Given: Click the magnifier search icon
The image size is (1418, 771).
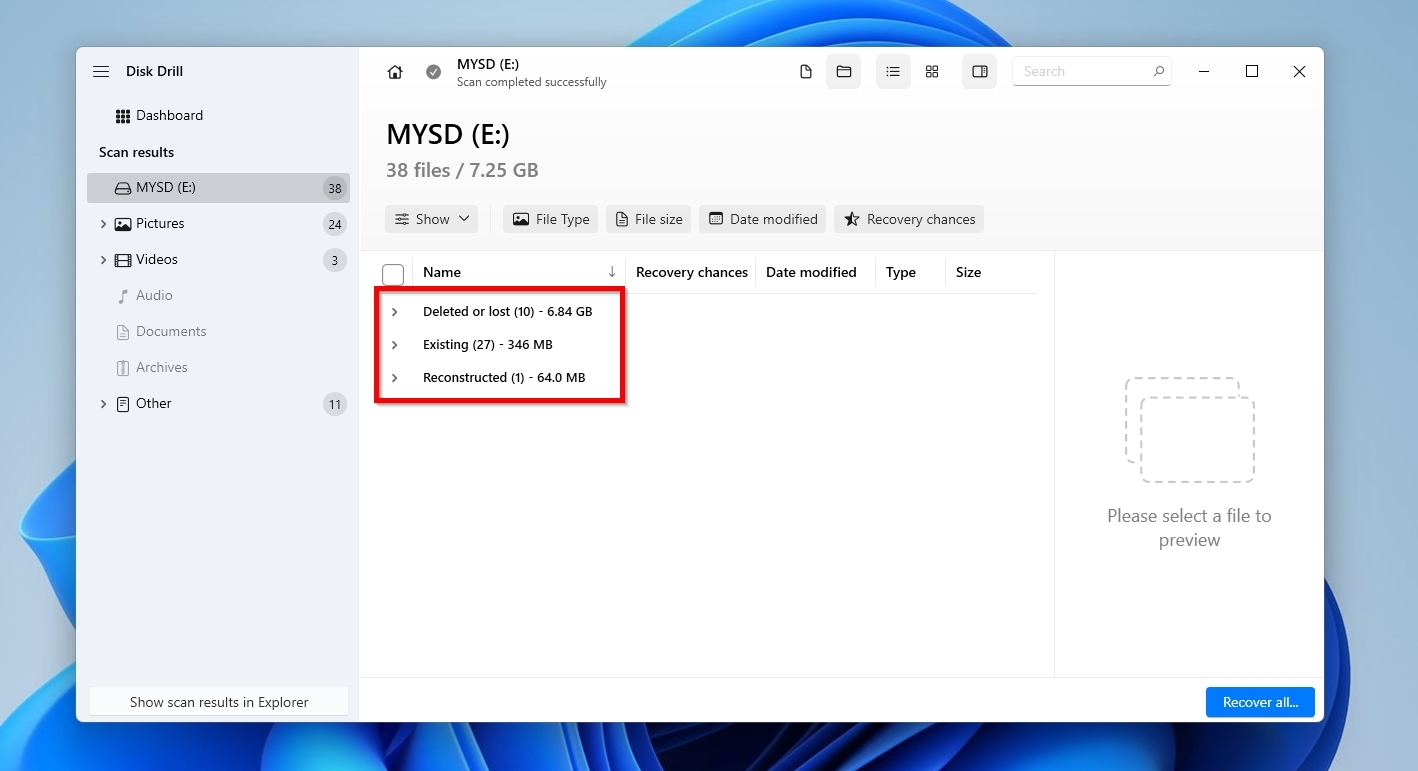Looking at the screenshot, I should (x=1159, y=71).
